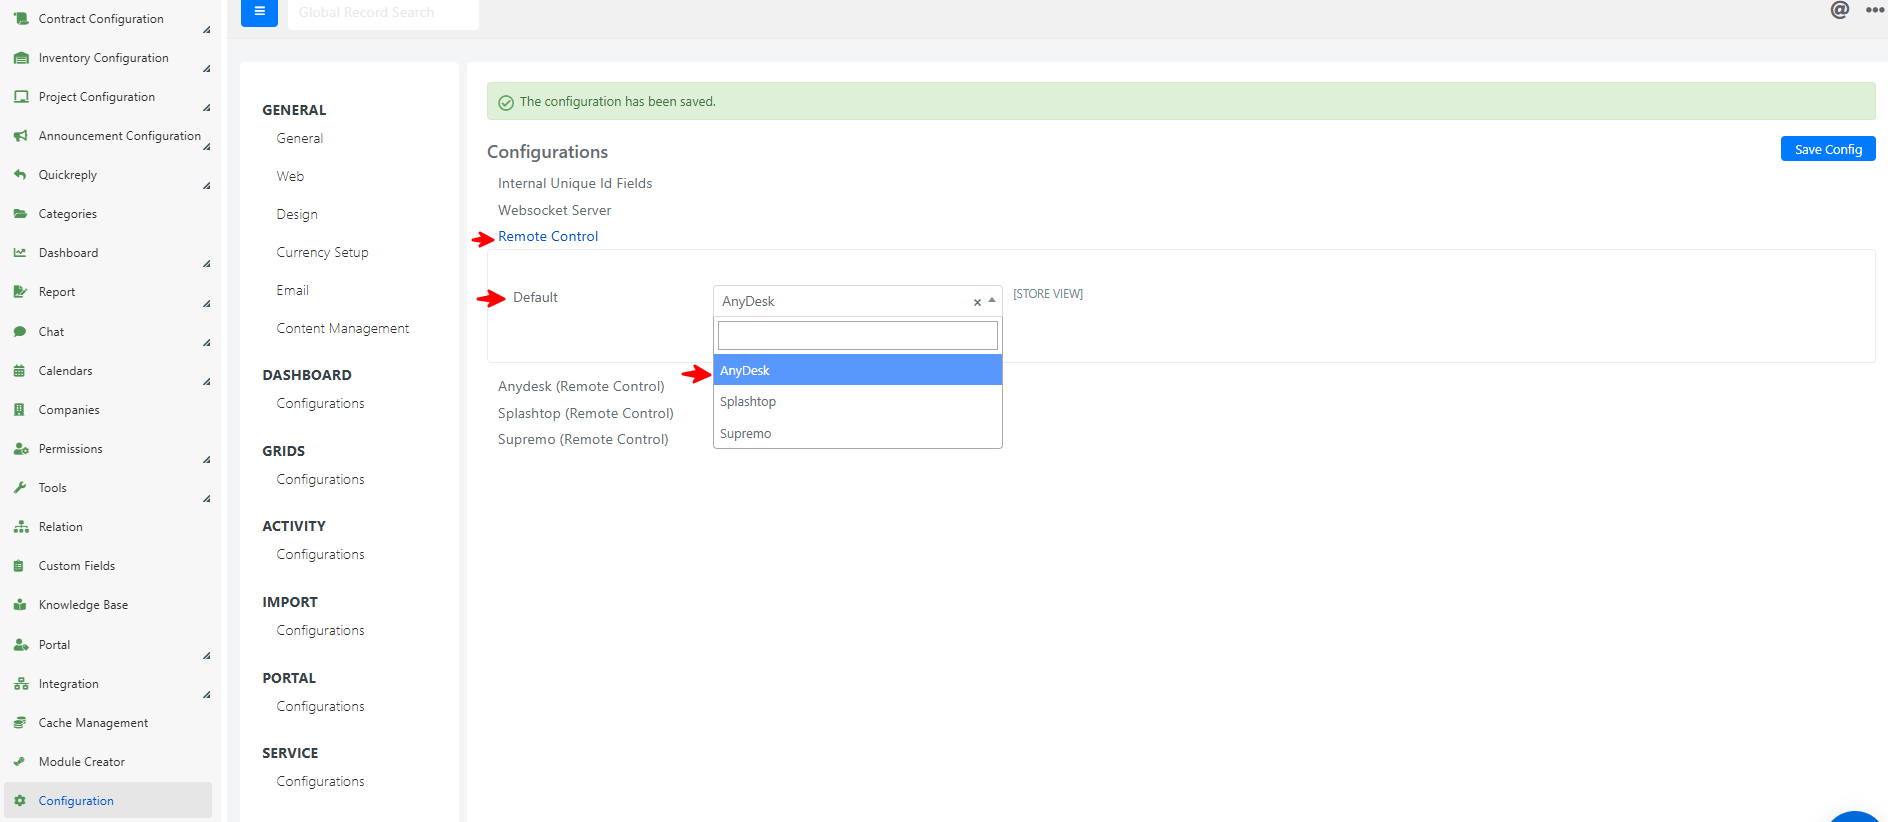Expand the Permissions submenu arrow

click(x=207, y=460)
